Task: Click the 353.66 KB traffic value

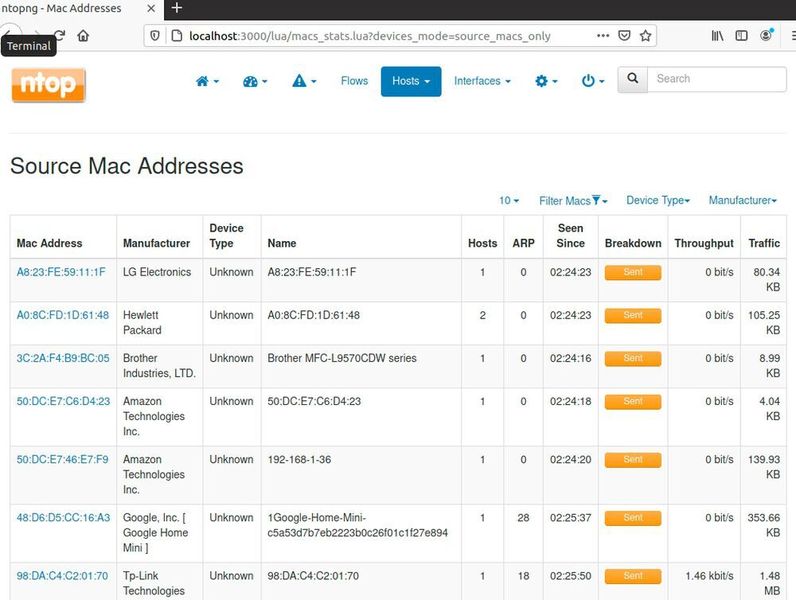Action: click(x=764, y=525)
